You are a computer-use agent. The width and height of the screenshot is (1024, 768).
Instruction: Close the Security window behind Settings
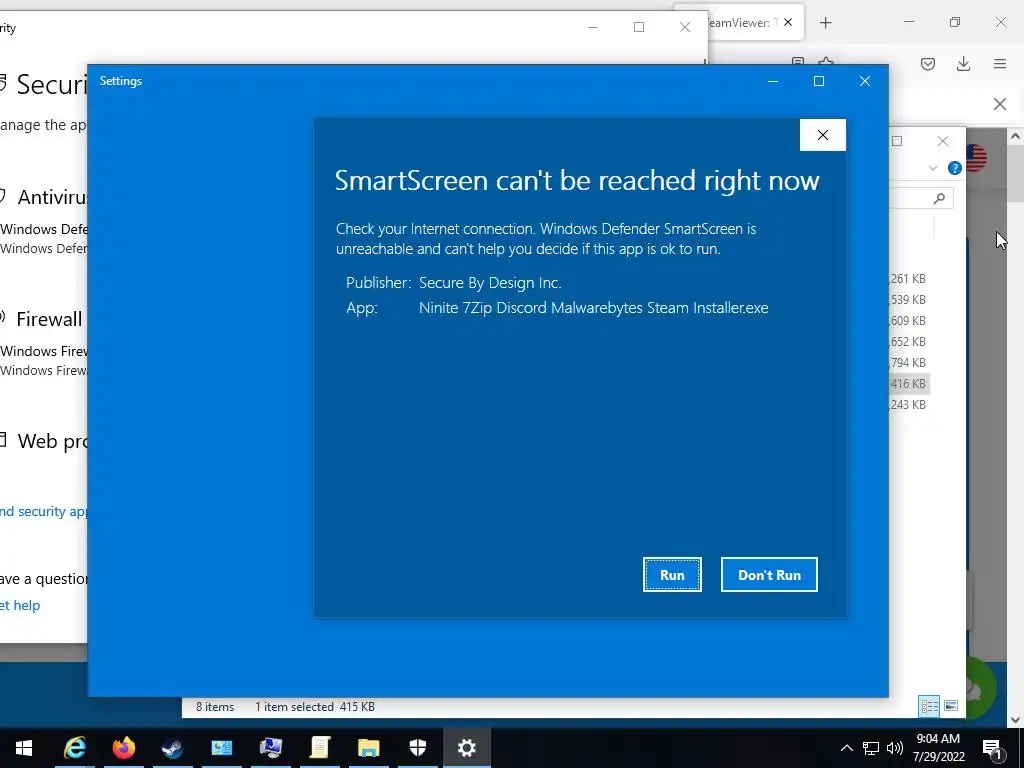coord(684,27)
